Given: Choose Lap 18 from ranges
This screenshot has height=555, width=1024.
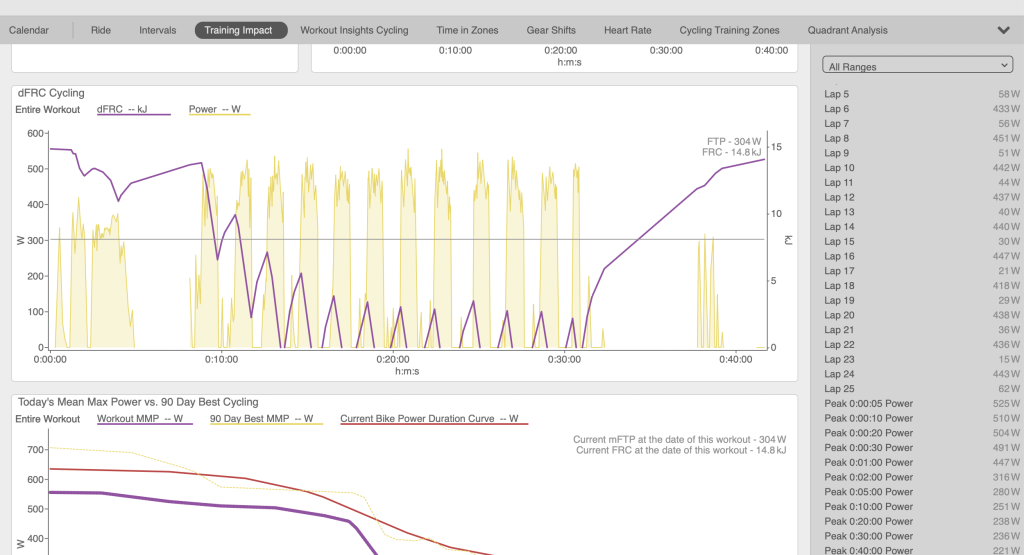Looking at the screenshot, I should point(921,286).
